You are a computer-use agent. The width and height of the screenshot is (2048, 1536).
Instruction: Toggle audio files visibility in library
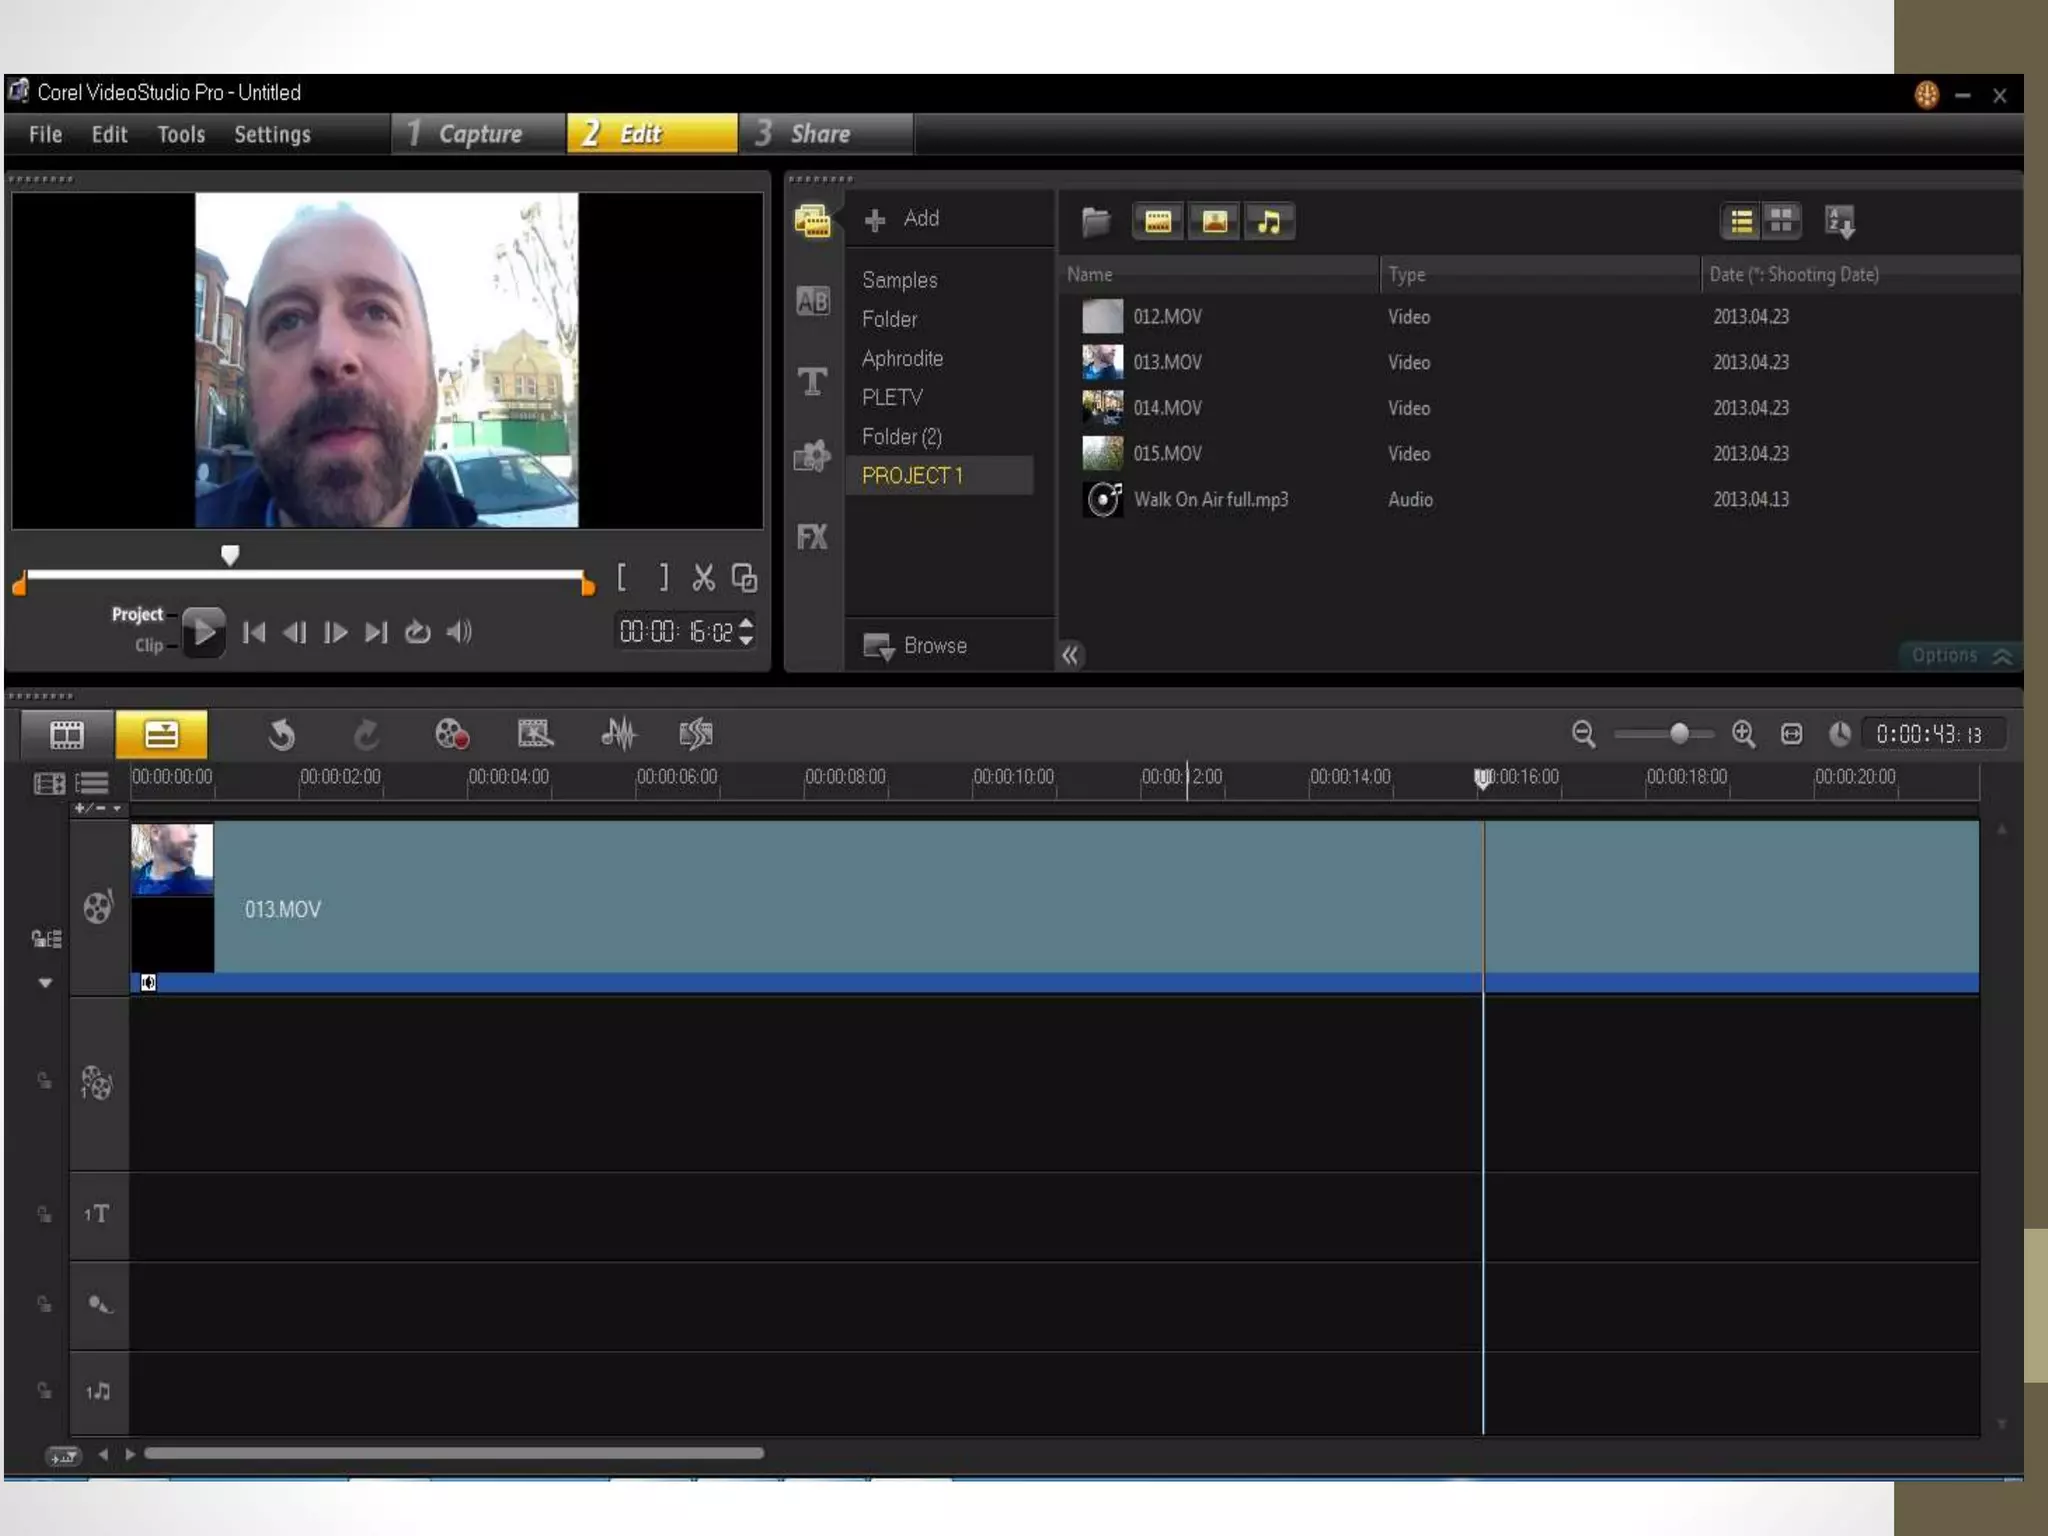(x=1269, y=222)
